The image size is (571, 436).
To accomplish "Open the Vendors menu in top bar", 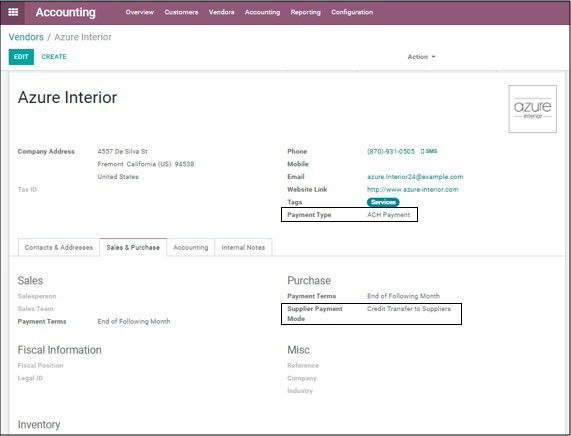I will coord(221,12).
